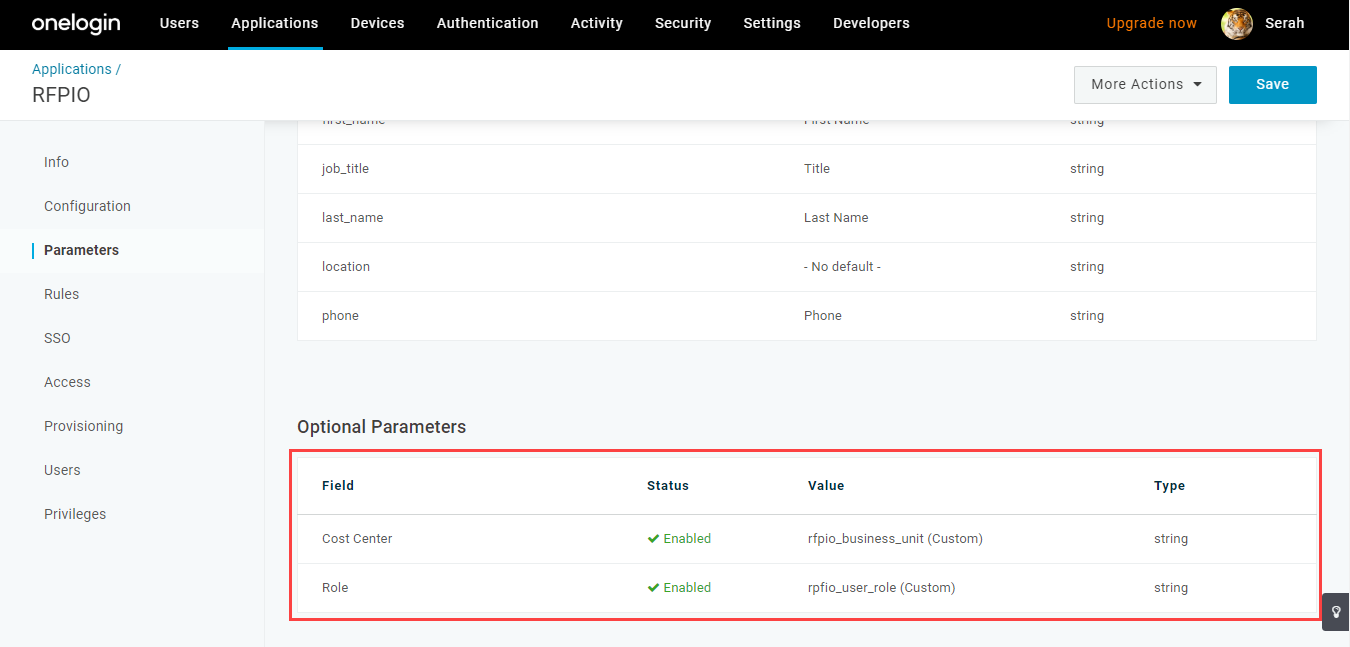Viewport: 1350px width, 647px height.
Task: Open the Authentication menu
Action: (488, 23)
